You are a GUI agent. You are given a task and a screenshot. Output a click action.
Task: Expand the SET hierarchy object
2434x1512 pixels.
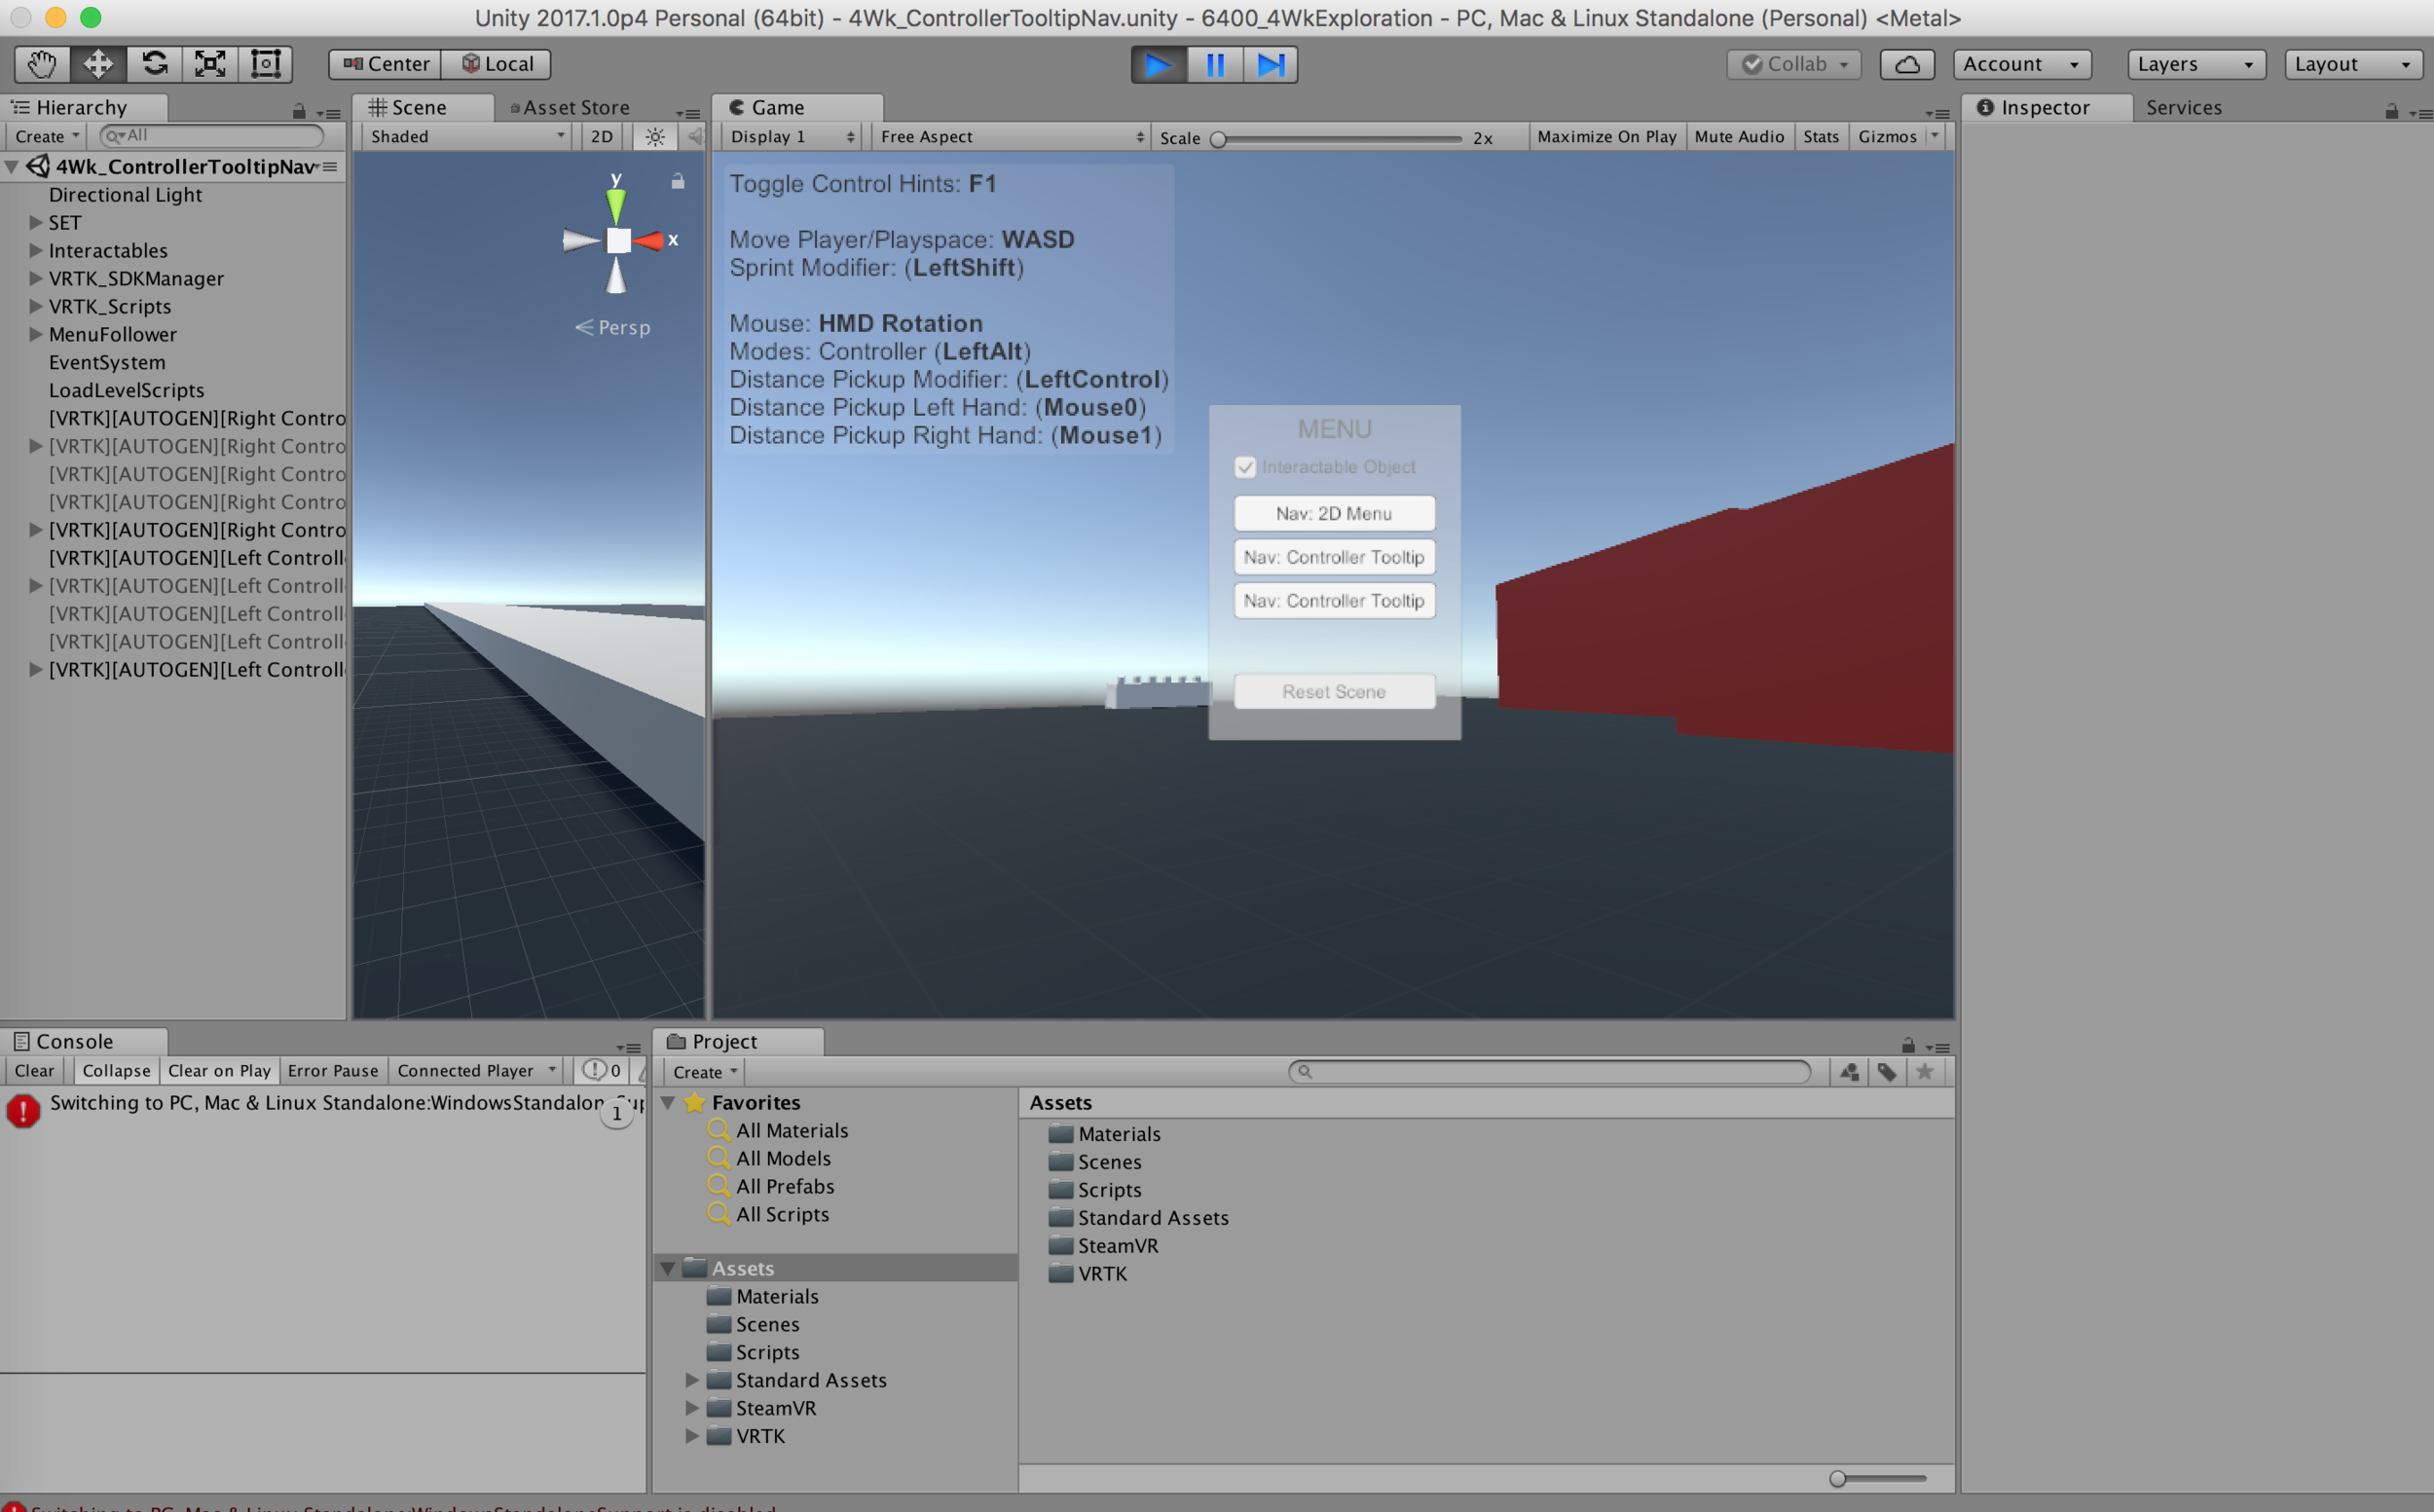coord(36,222)
